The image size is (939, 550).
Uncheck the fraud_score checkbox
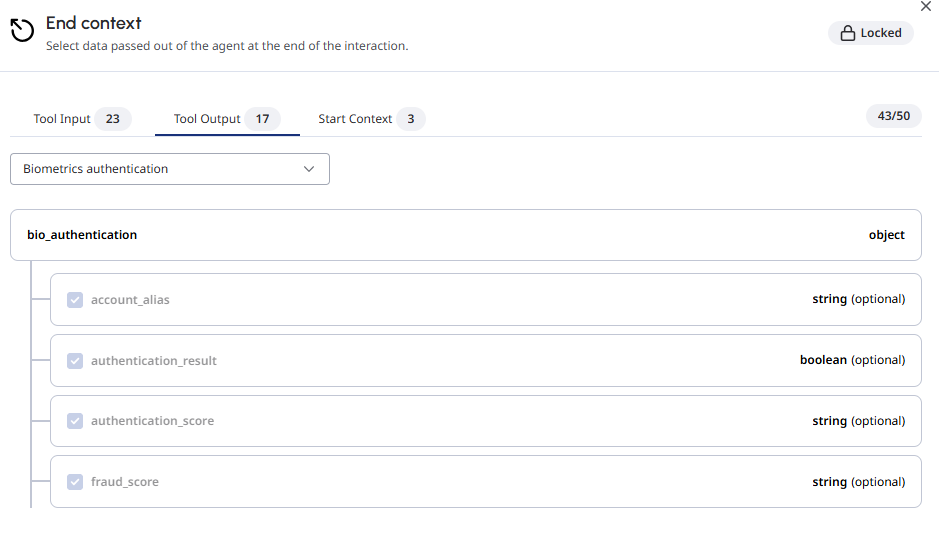pos(75,482)
